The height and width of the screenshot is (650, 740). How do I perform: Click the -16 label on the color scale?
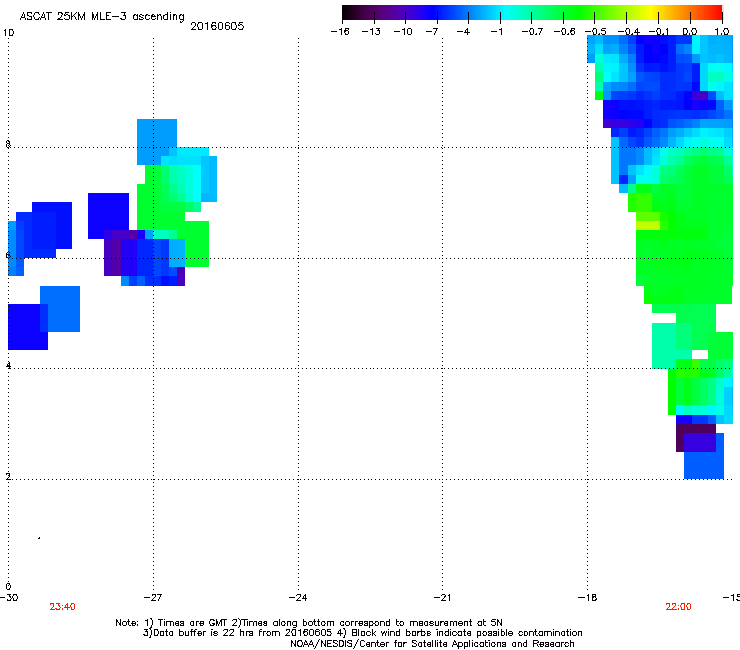pyautogui.click(x=340, y=32)
